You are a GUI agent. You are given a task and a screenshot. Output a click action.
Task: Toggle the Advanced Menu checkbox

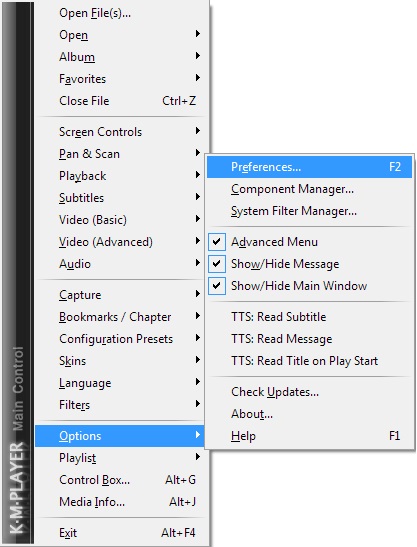click(x=217, y=242)
